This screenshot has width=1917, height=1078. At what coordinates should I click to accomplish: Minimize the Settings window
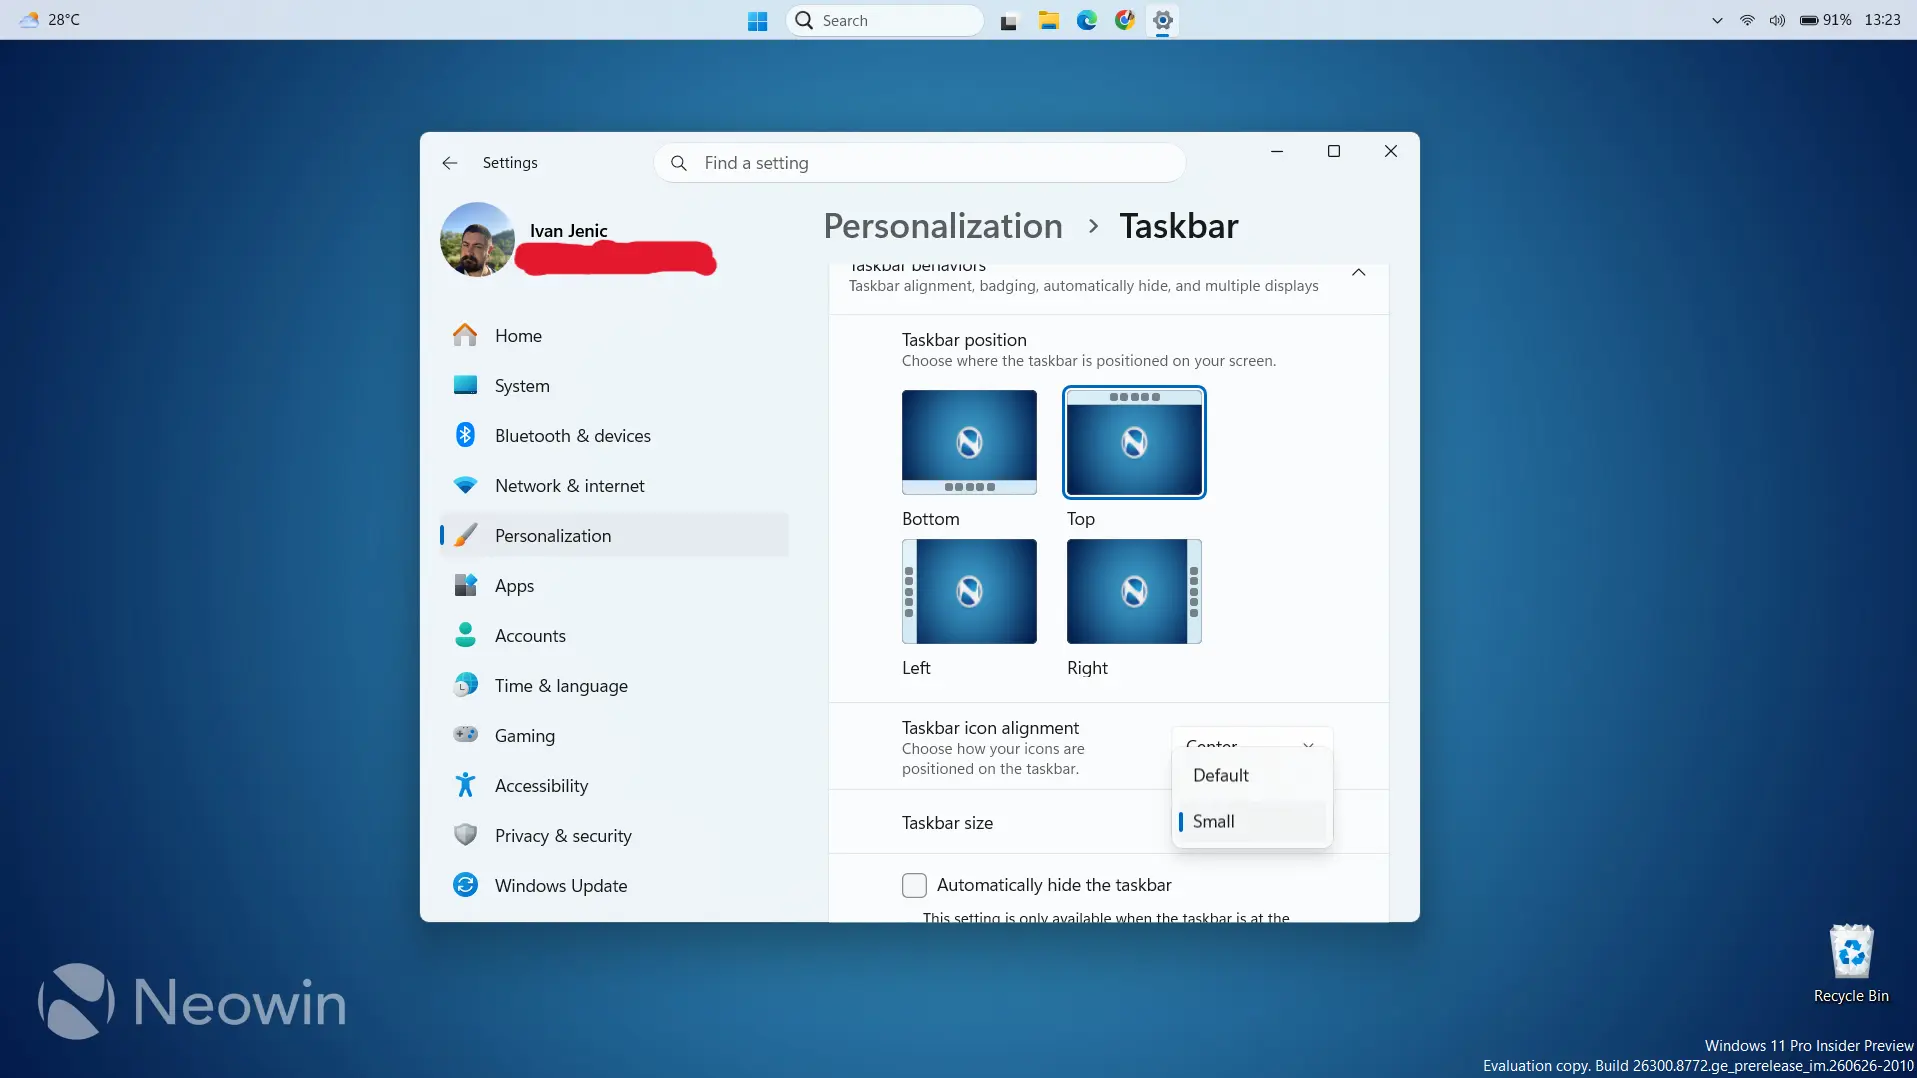click(x=1277, y=151)
